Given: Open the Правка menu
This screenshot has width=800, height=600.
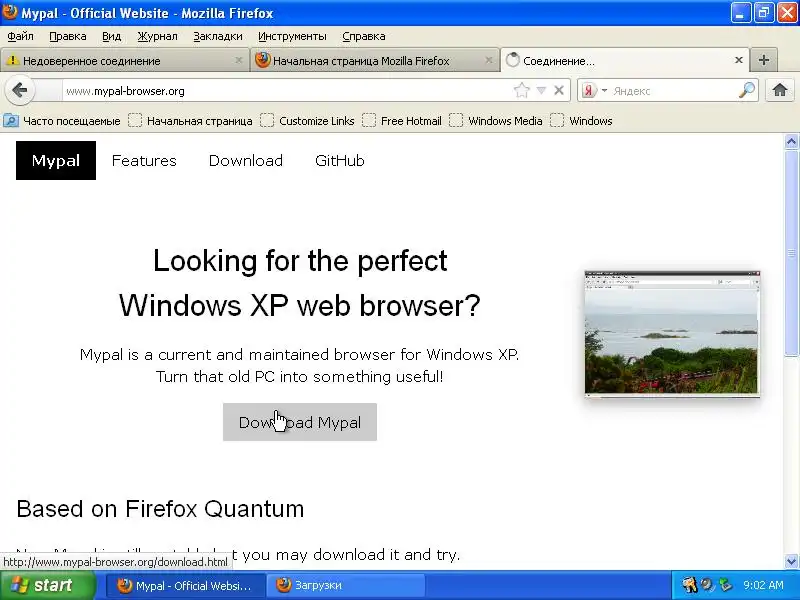Looking at the screenshot, I should click(68, 36).
